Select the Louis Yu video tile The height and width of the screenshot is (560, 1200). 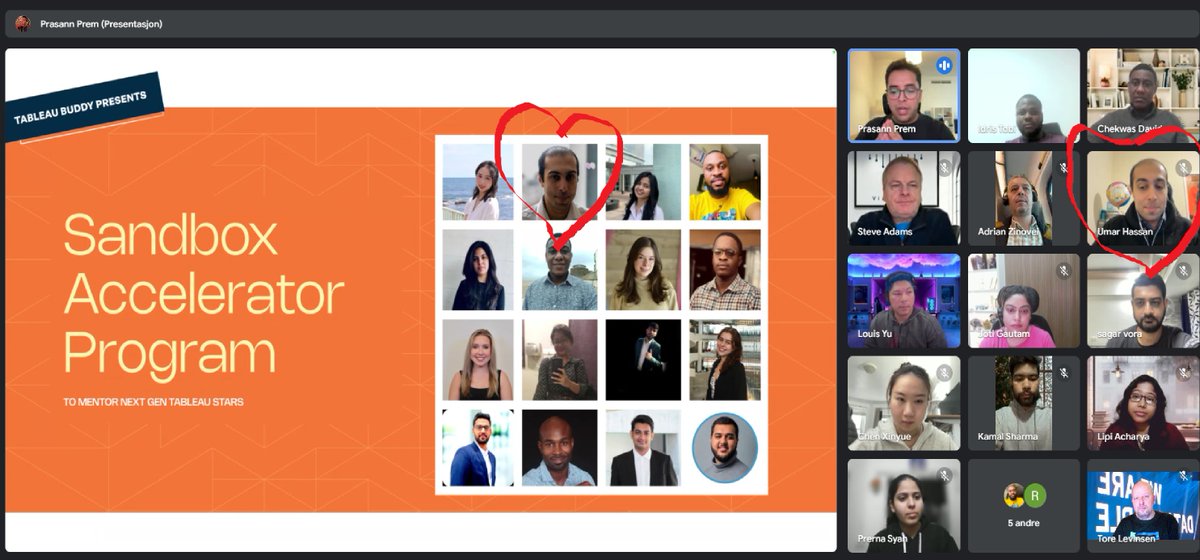pyautogui.click(x=904, y=300)
